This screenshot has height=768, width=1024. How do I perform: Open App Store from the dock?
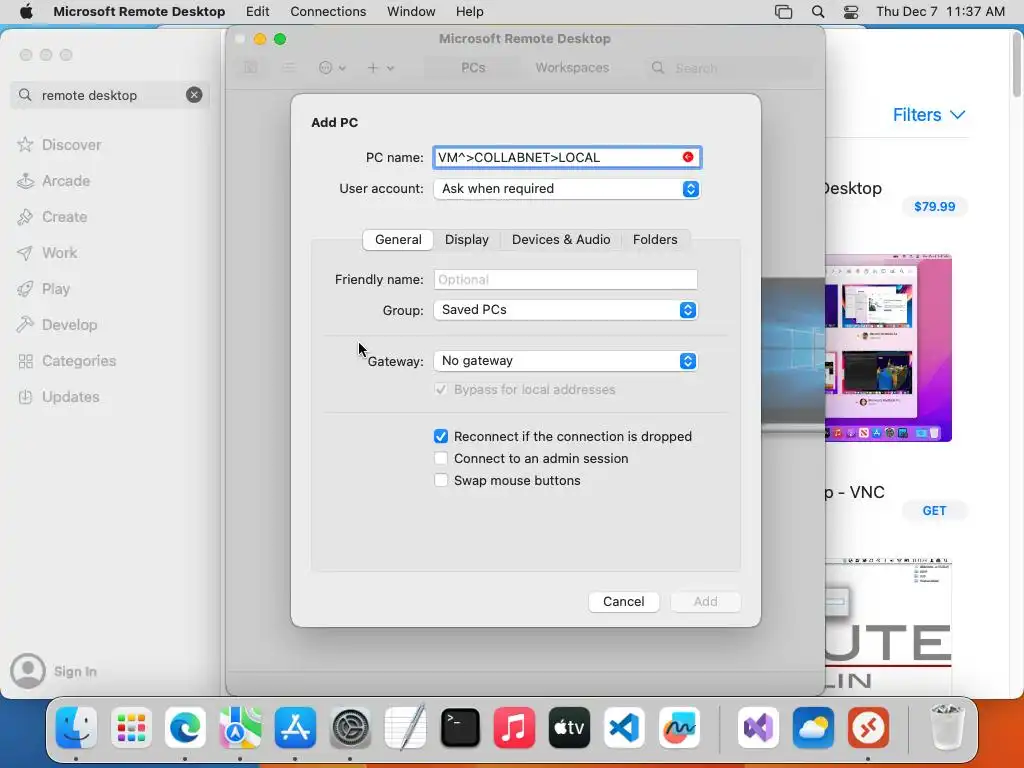tap(295, 728)
